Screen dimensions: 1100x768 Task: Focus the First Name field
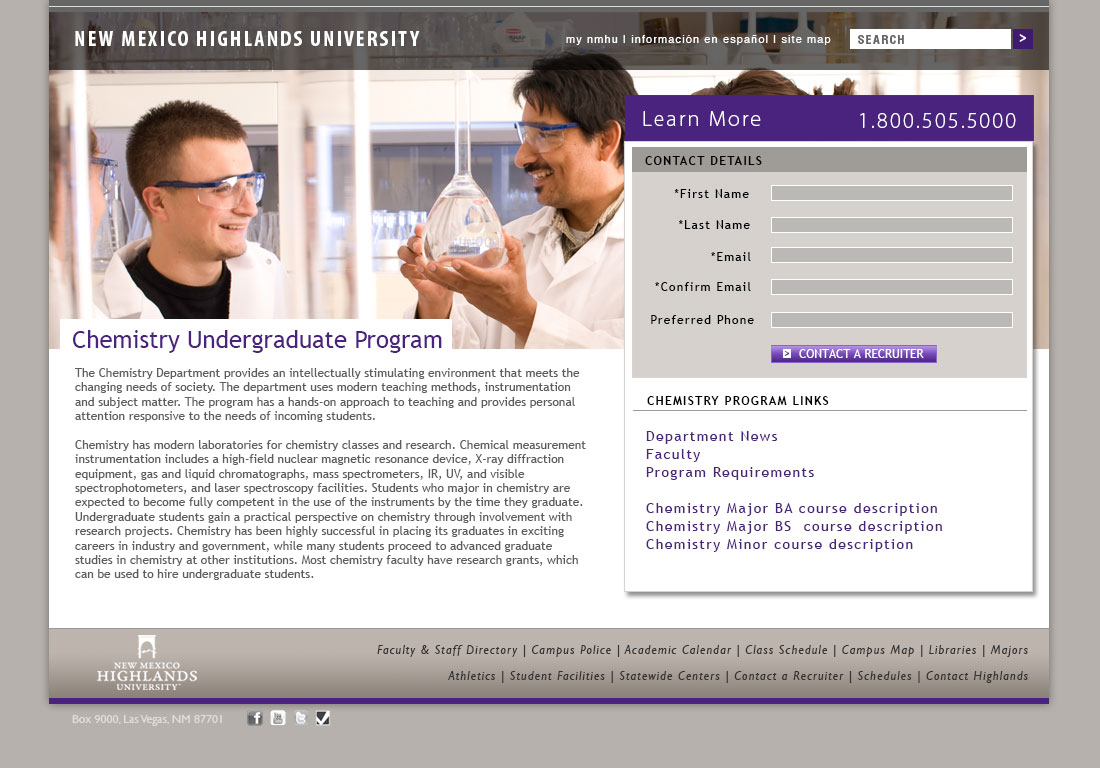[x=892, y=193]
